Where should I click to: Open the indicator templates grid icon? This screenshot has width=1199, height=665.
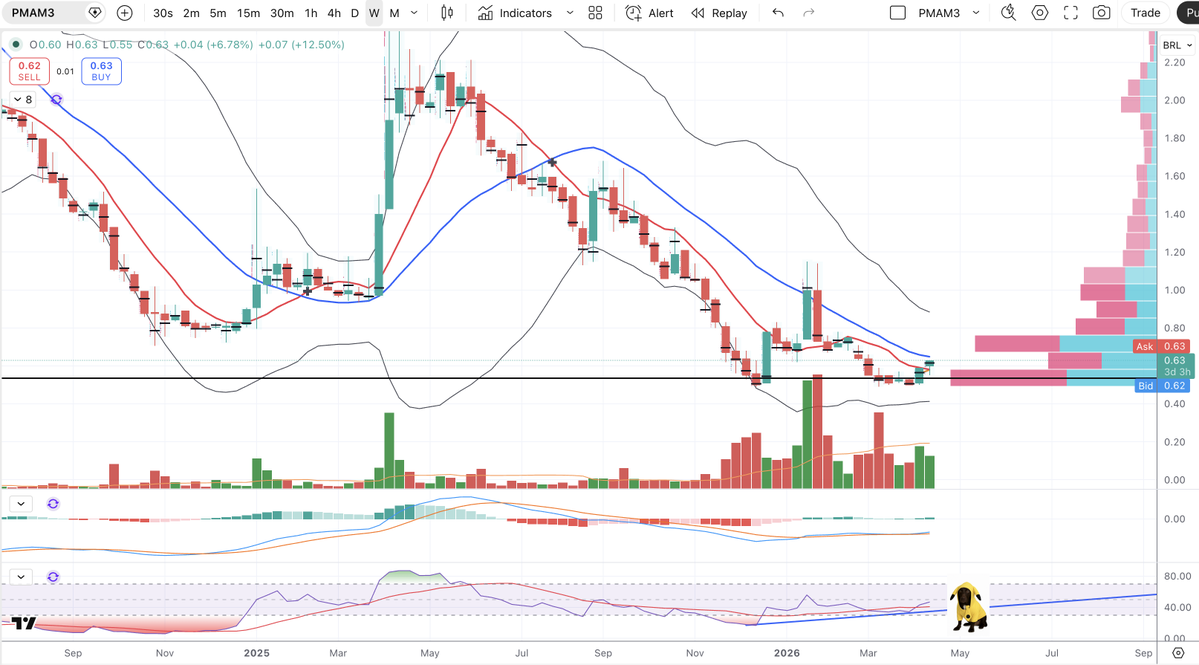pyautogui.click(x=596, y=13)
